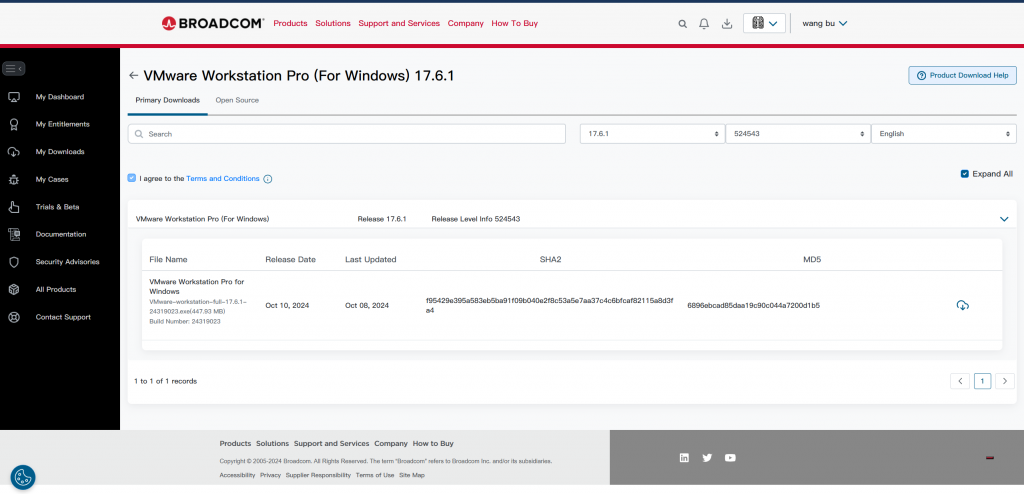Open My Dashboard in sidebar

click(59, 97)
